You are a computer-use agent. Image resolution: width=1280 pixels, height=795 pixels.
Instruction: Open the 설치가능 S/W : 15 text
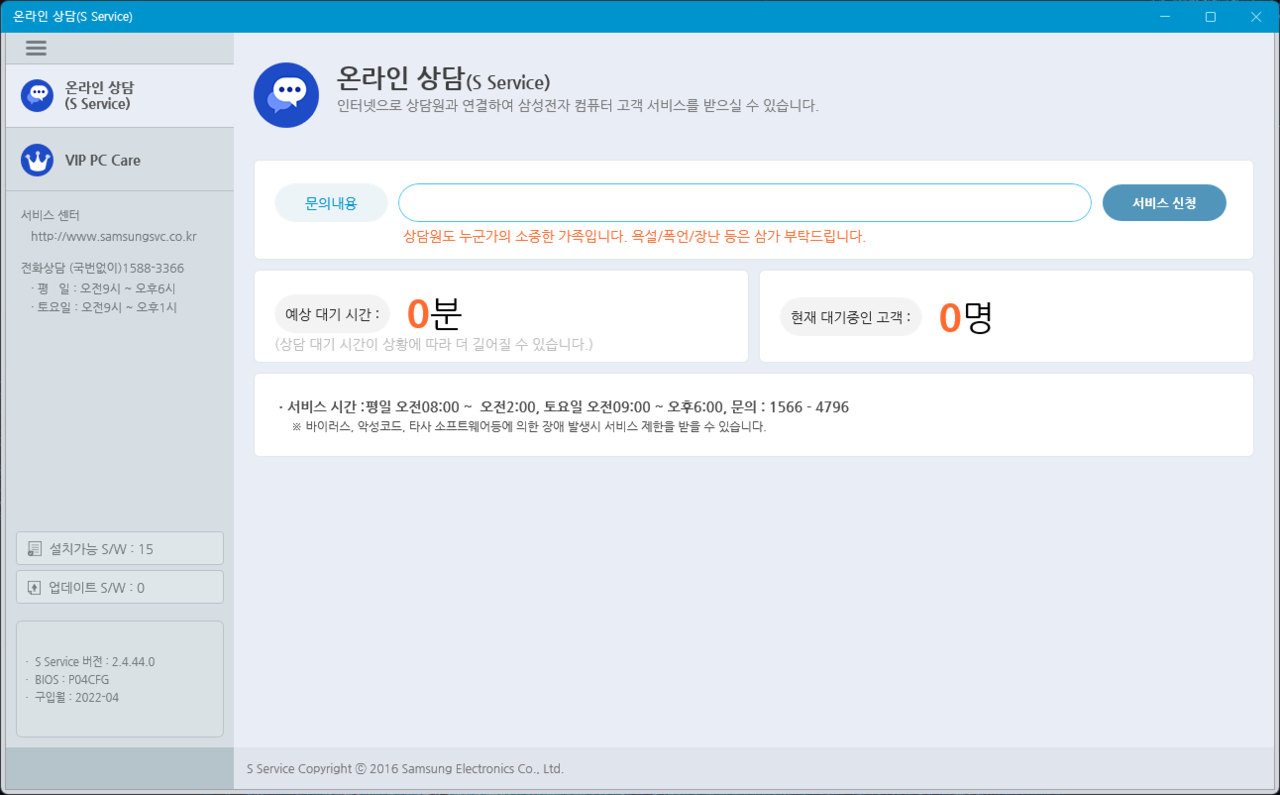pyautogui.click(x=101, y=549)
